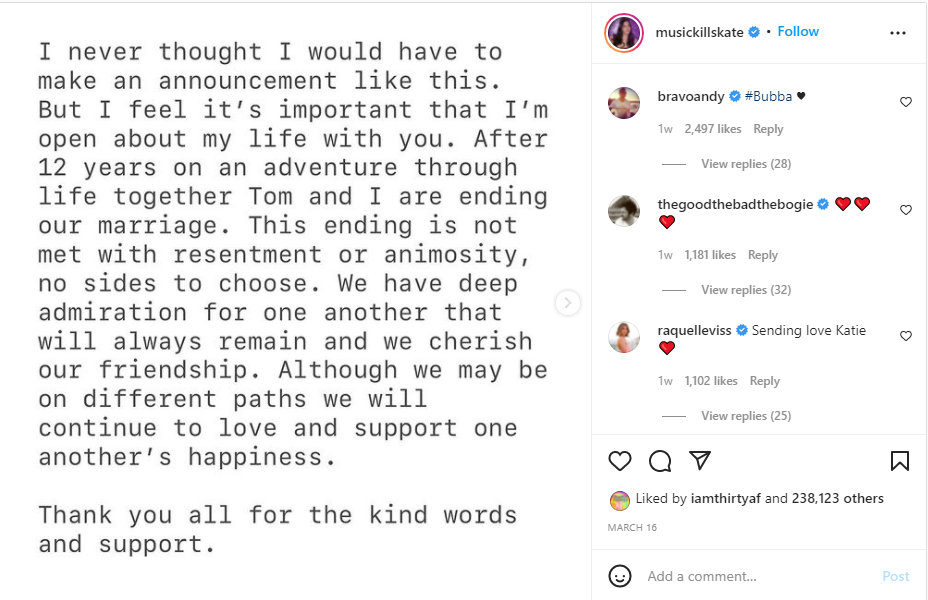The width and height of the screenshot is (928, 600).
Task: Follow the musickillskate account
Action: pyautogui.click(x=798, y=32)
